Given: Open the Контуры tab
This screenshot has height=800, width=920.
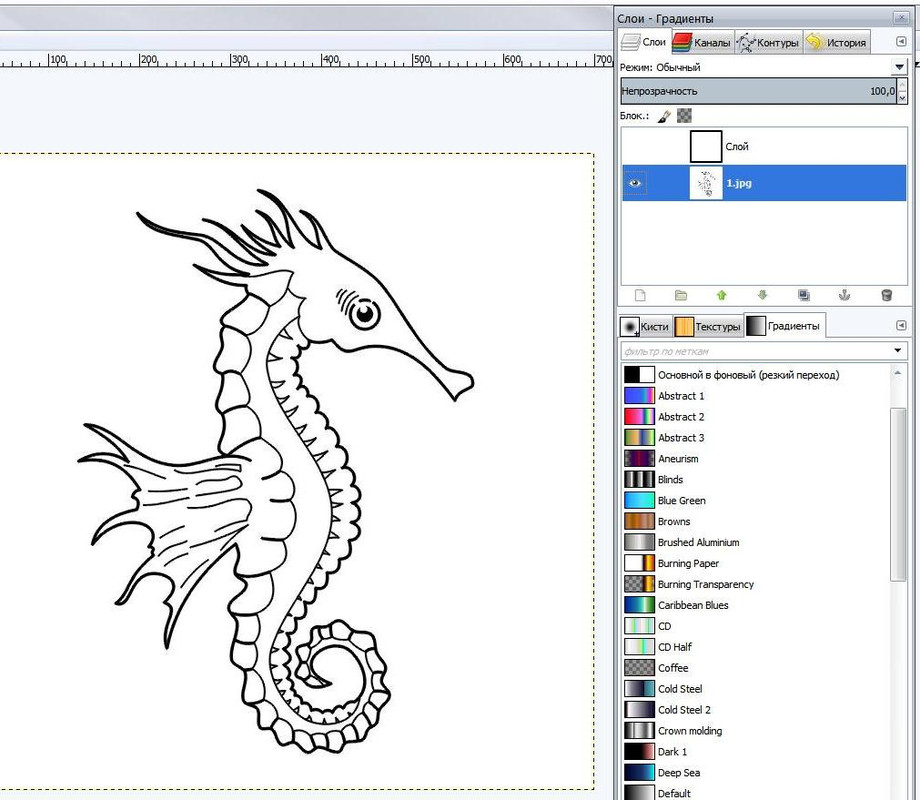Looking at the screenshot, I should point(769,42).
